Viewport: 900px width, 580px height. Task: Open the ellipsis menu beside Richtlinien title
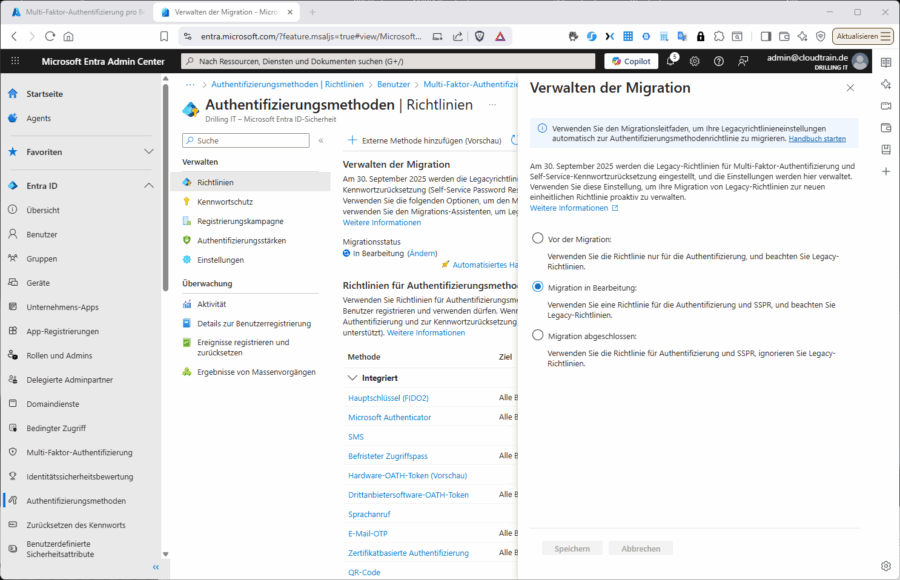pos(492,105)
